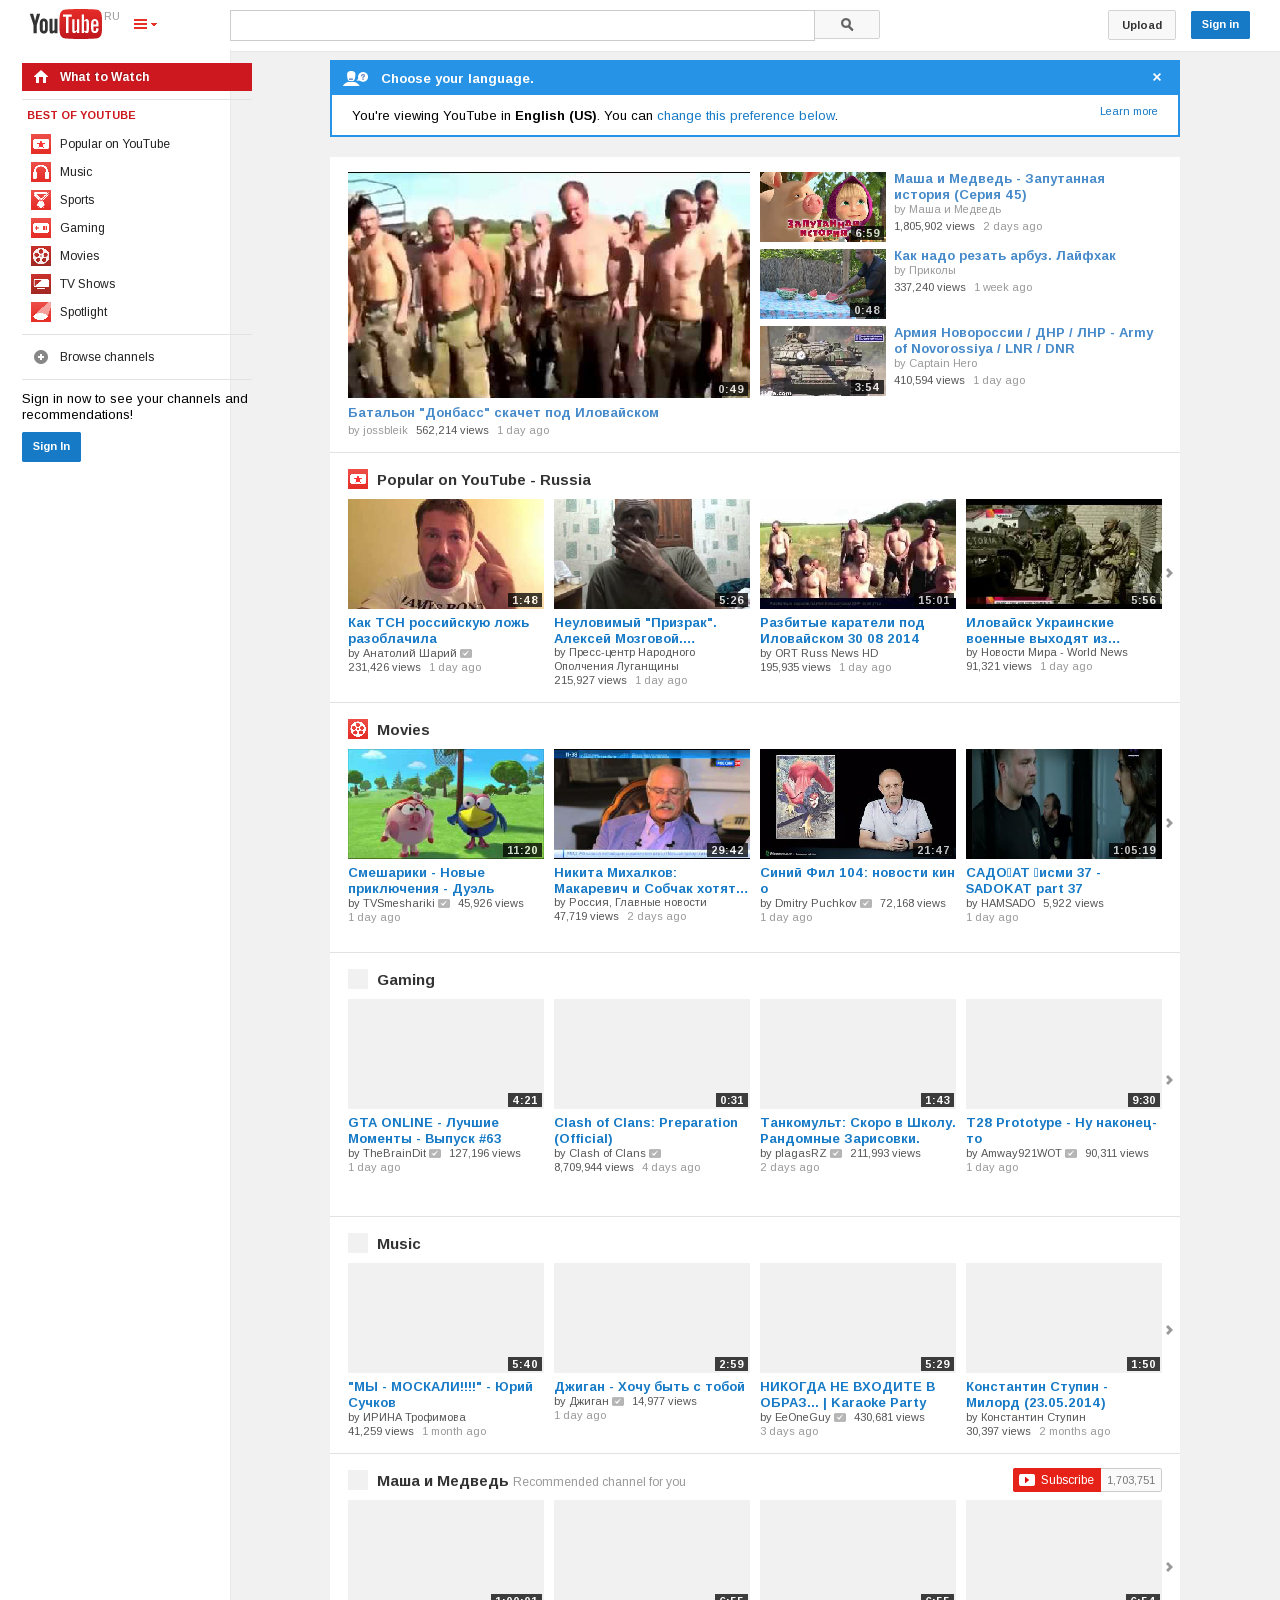Click the top-right Sign in button

click(x=1220, y=25)
